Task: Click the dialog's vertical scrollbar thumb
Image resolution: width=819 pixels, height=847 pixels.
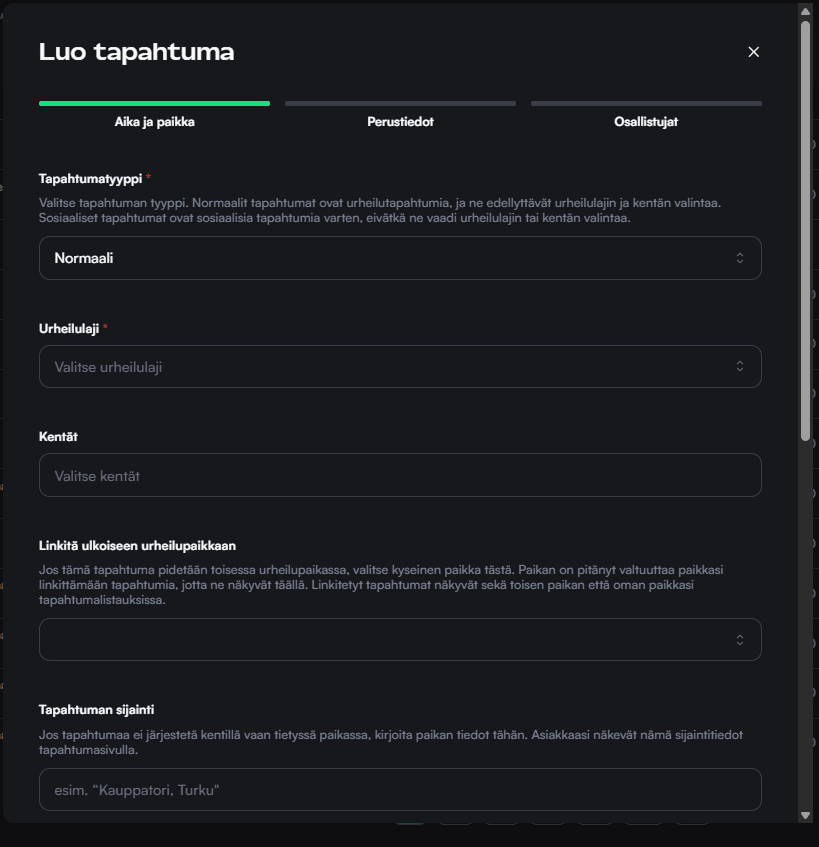Action: click(806, 230)
